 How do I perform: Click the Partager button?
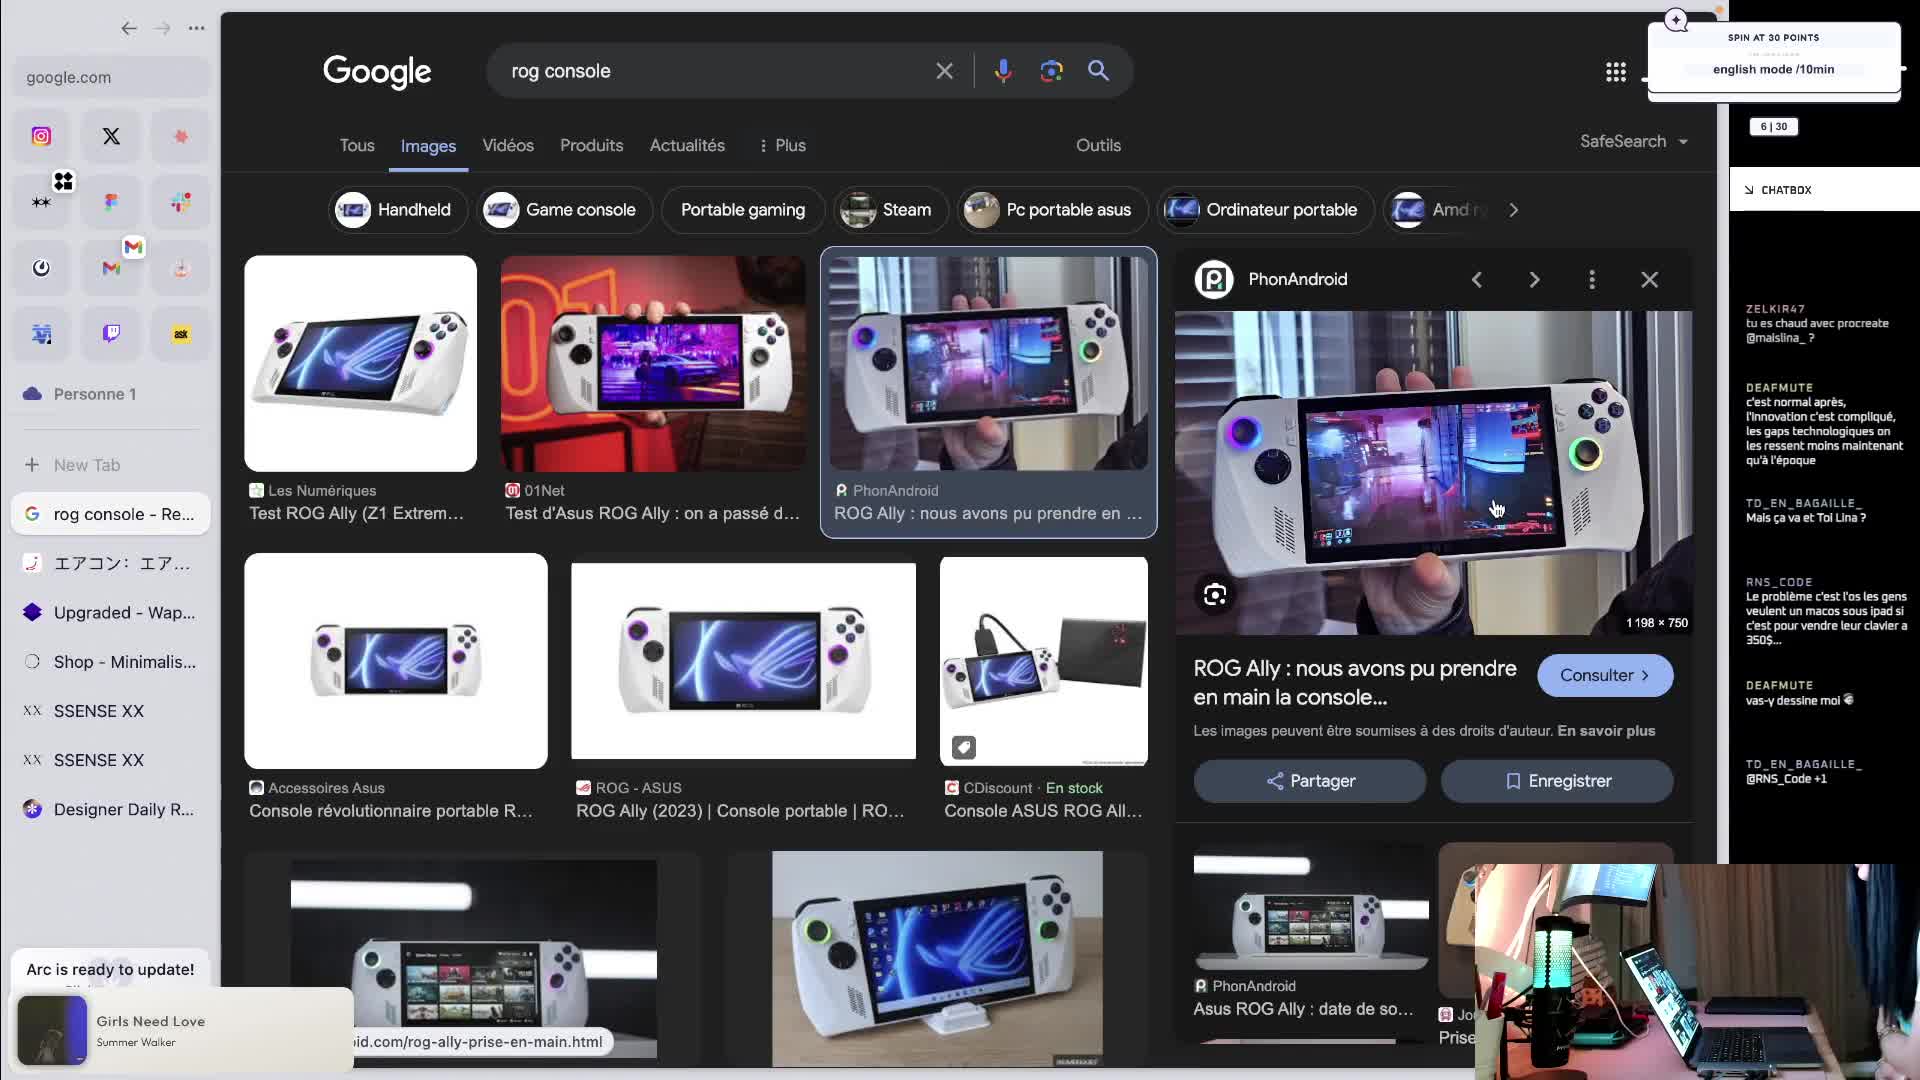[1310, 781]
